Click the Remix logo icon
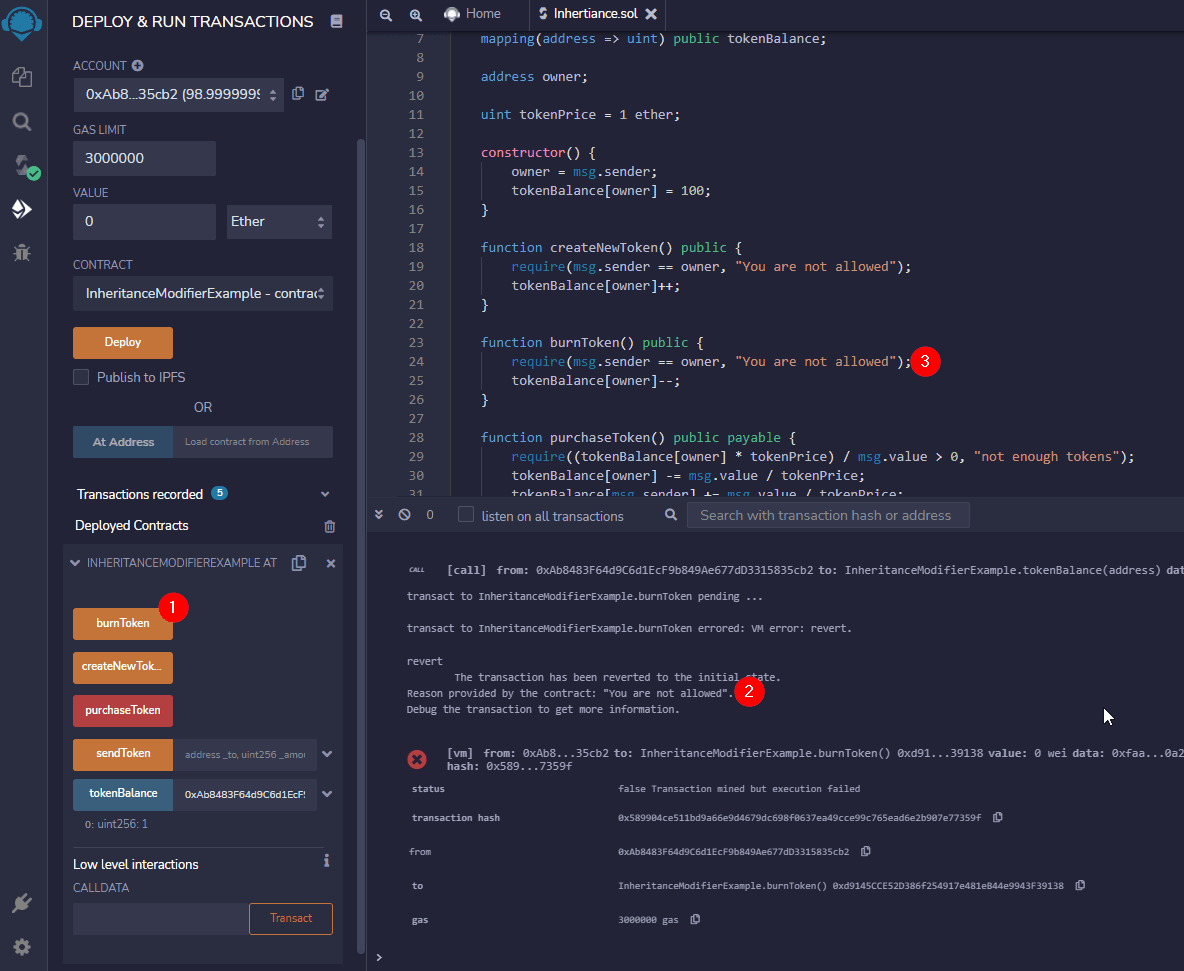The image size is (1184, 971). pos(22,23)
